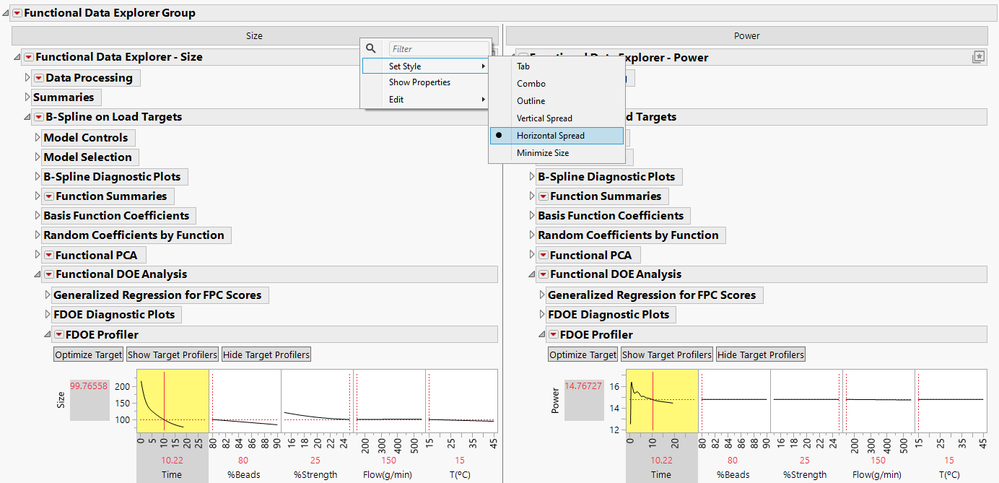Click Function Summaries red triangle in Power panel
999x483 pixels.
tap(543, 196)
